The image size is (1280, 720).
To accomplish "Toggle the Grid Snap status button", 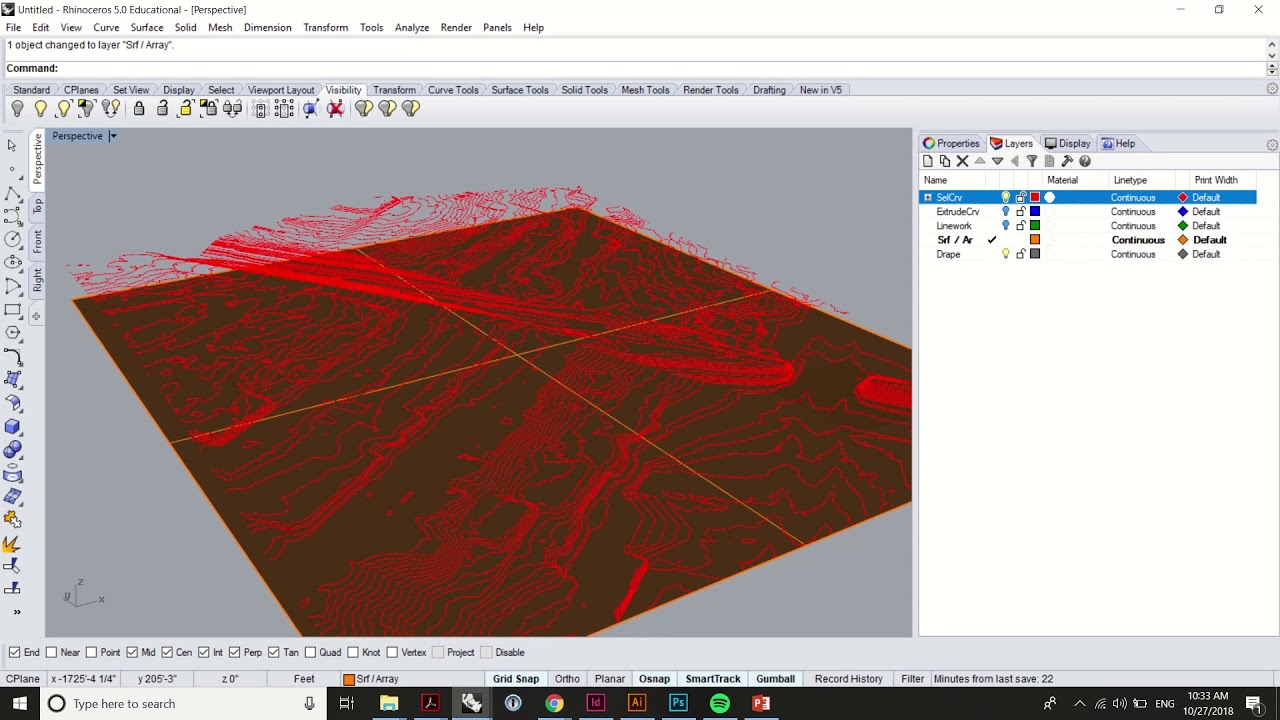I will [x=516, y=679].
